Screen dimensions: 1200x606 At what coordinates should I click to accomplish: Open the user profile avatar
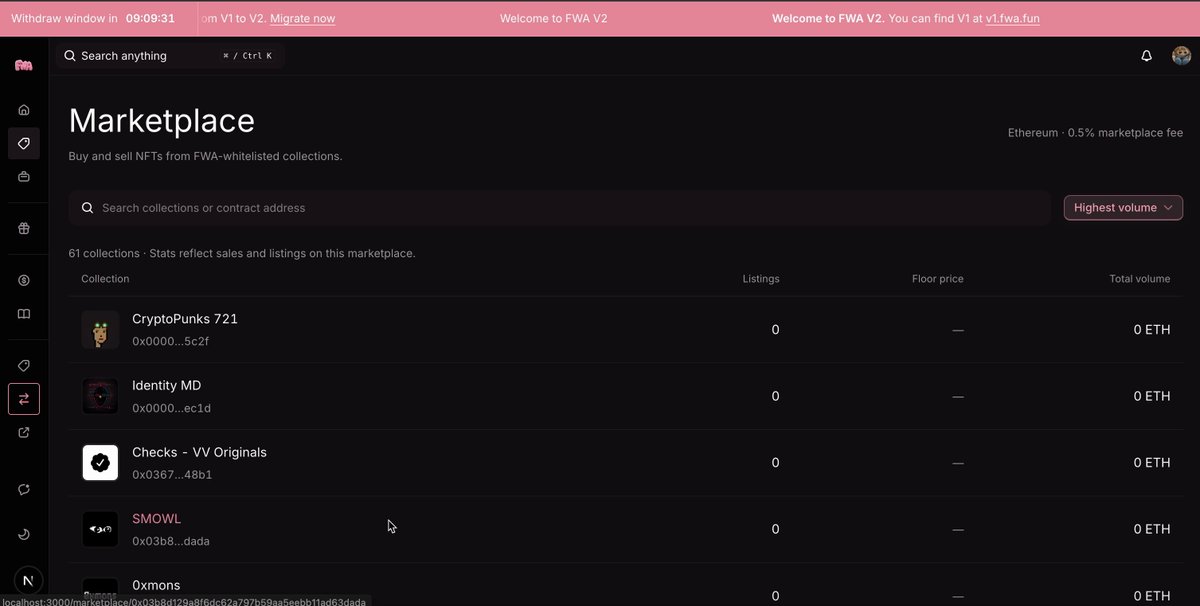pyautogui.click(x=1181, y=56)
